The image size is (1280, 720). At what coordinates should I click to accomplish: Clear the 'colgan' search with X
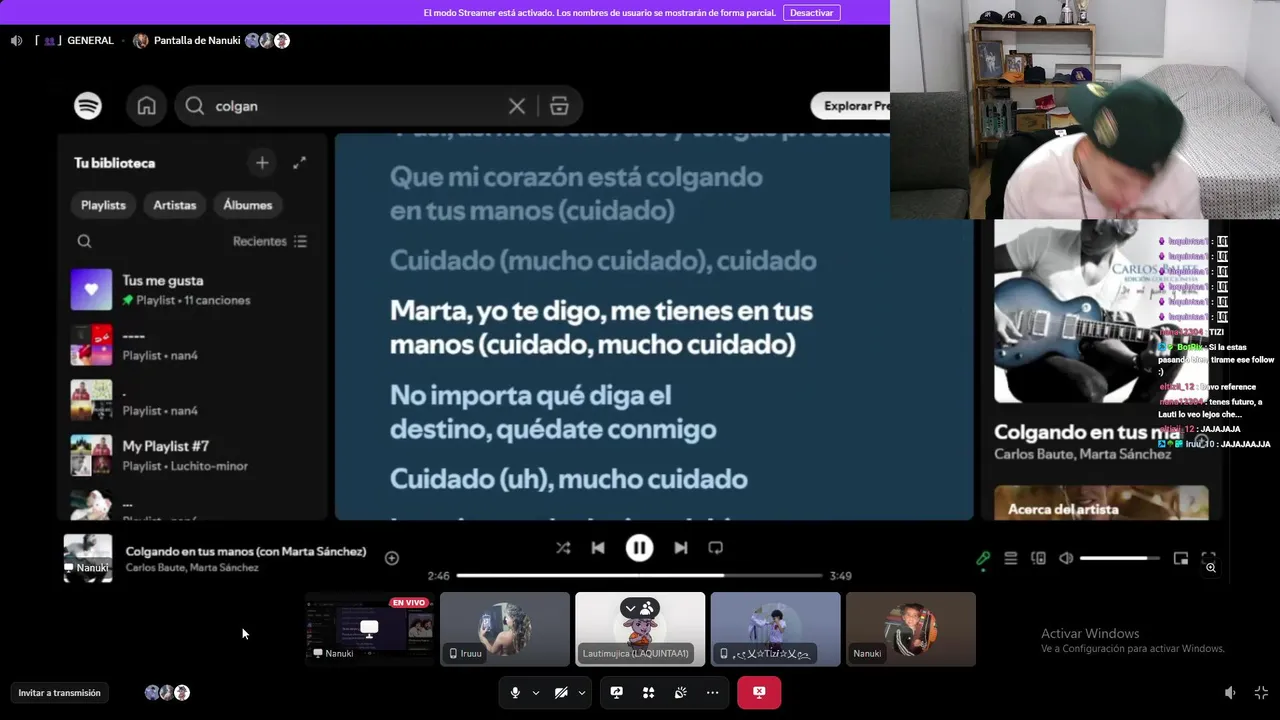click(517, 106)
